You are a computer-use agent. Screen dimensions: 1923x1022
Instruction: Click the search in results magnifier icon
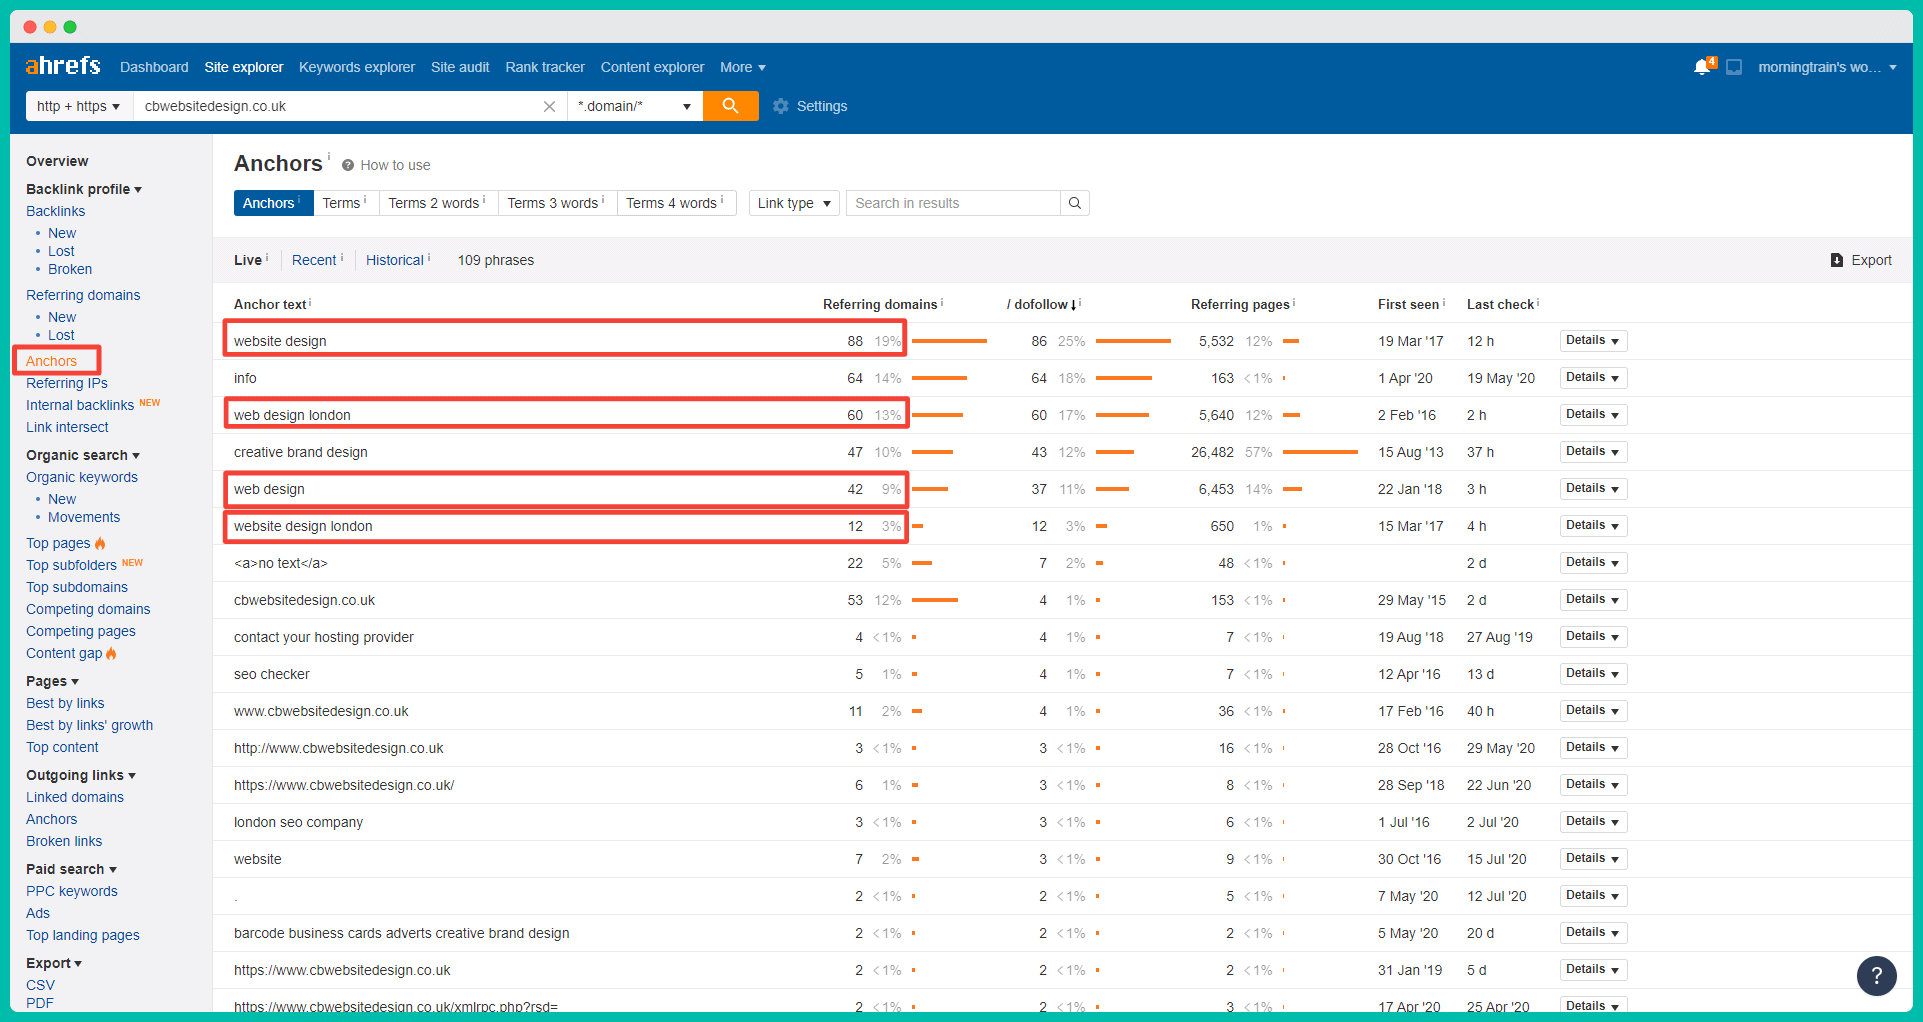click(1075, 203)
